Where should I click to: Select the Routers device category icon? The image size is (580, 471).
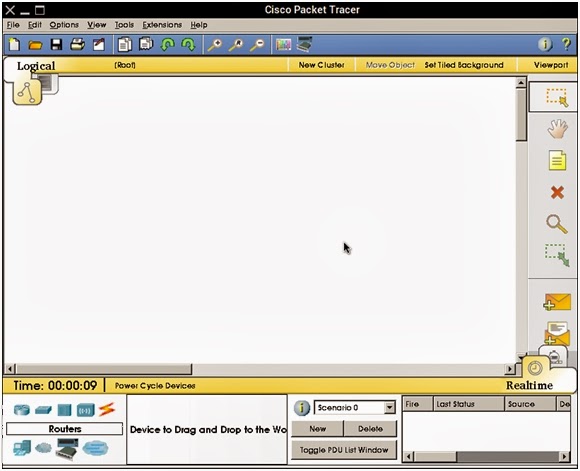22,410
